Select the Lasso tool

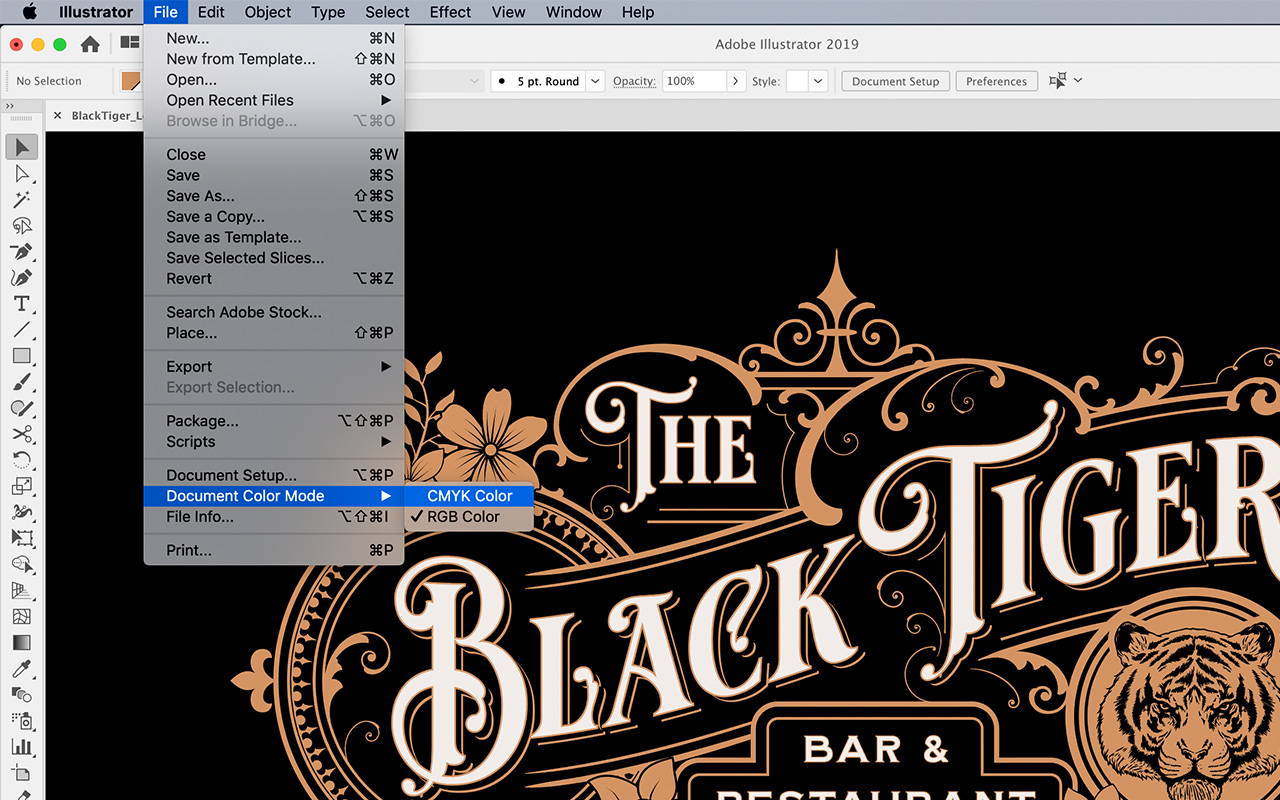22,225
